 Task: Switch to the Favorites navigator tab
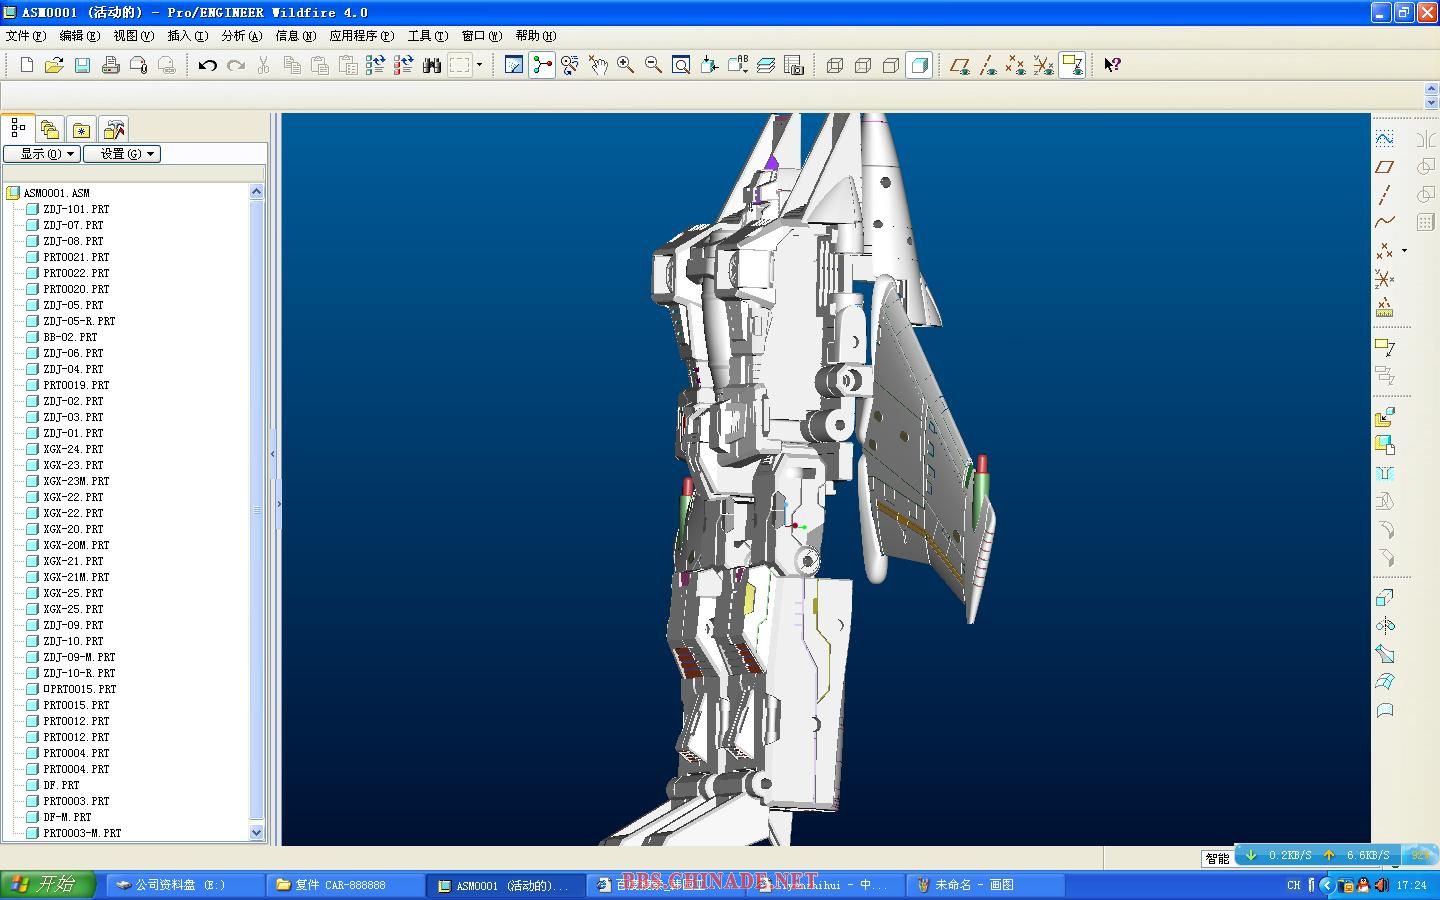click(82, 129)
